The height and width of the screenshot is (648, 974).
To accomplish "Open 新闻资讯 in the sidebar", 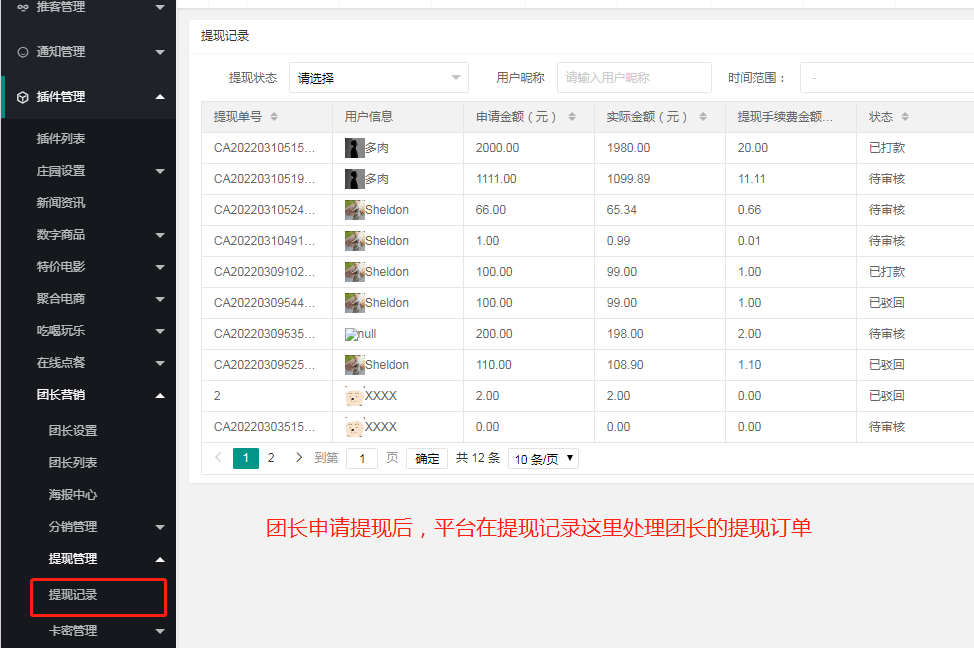I will coord(61,203).
